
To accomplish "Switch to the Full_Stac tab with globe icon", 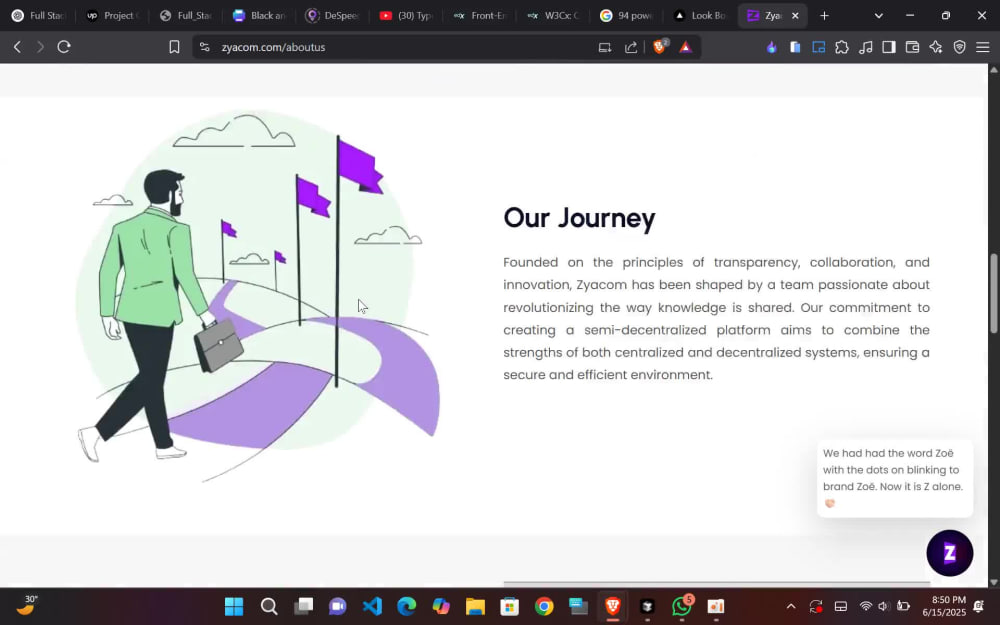I will pyautogui.click(x=186, y=15).
